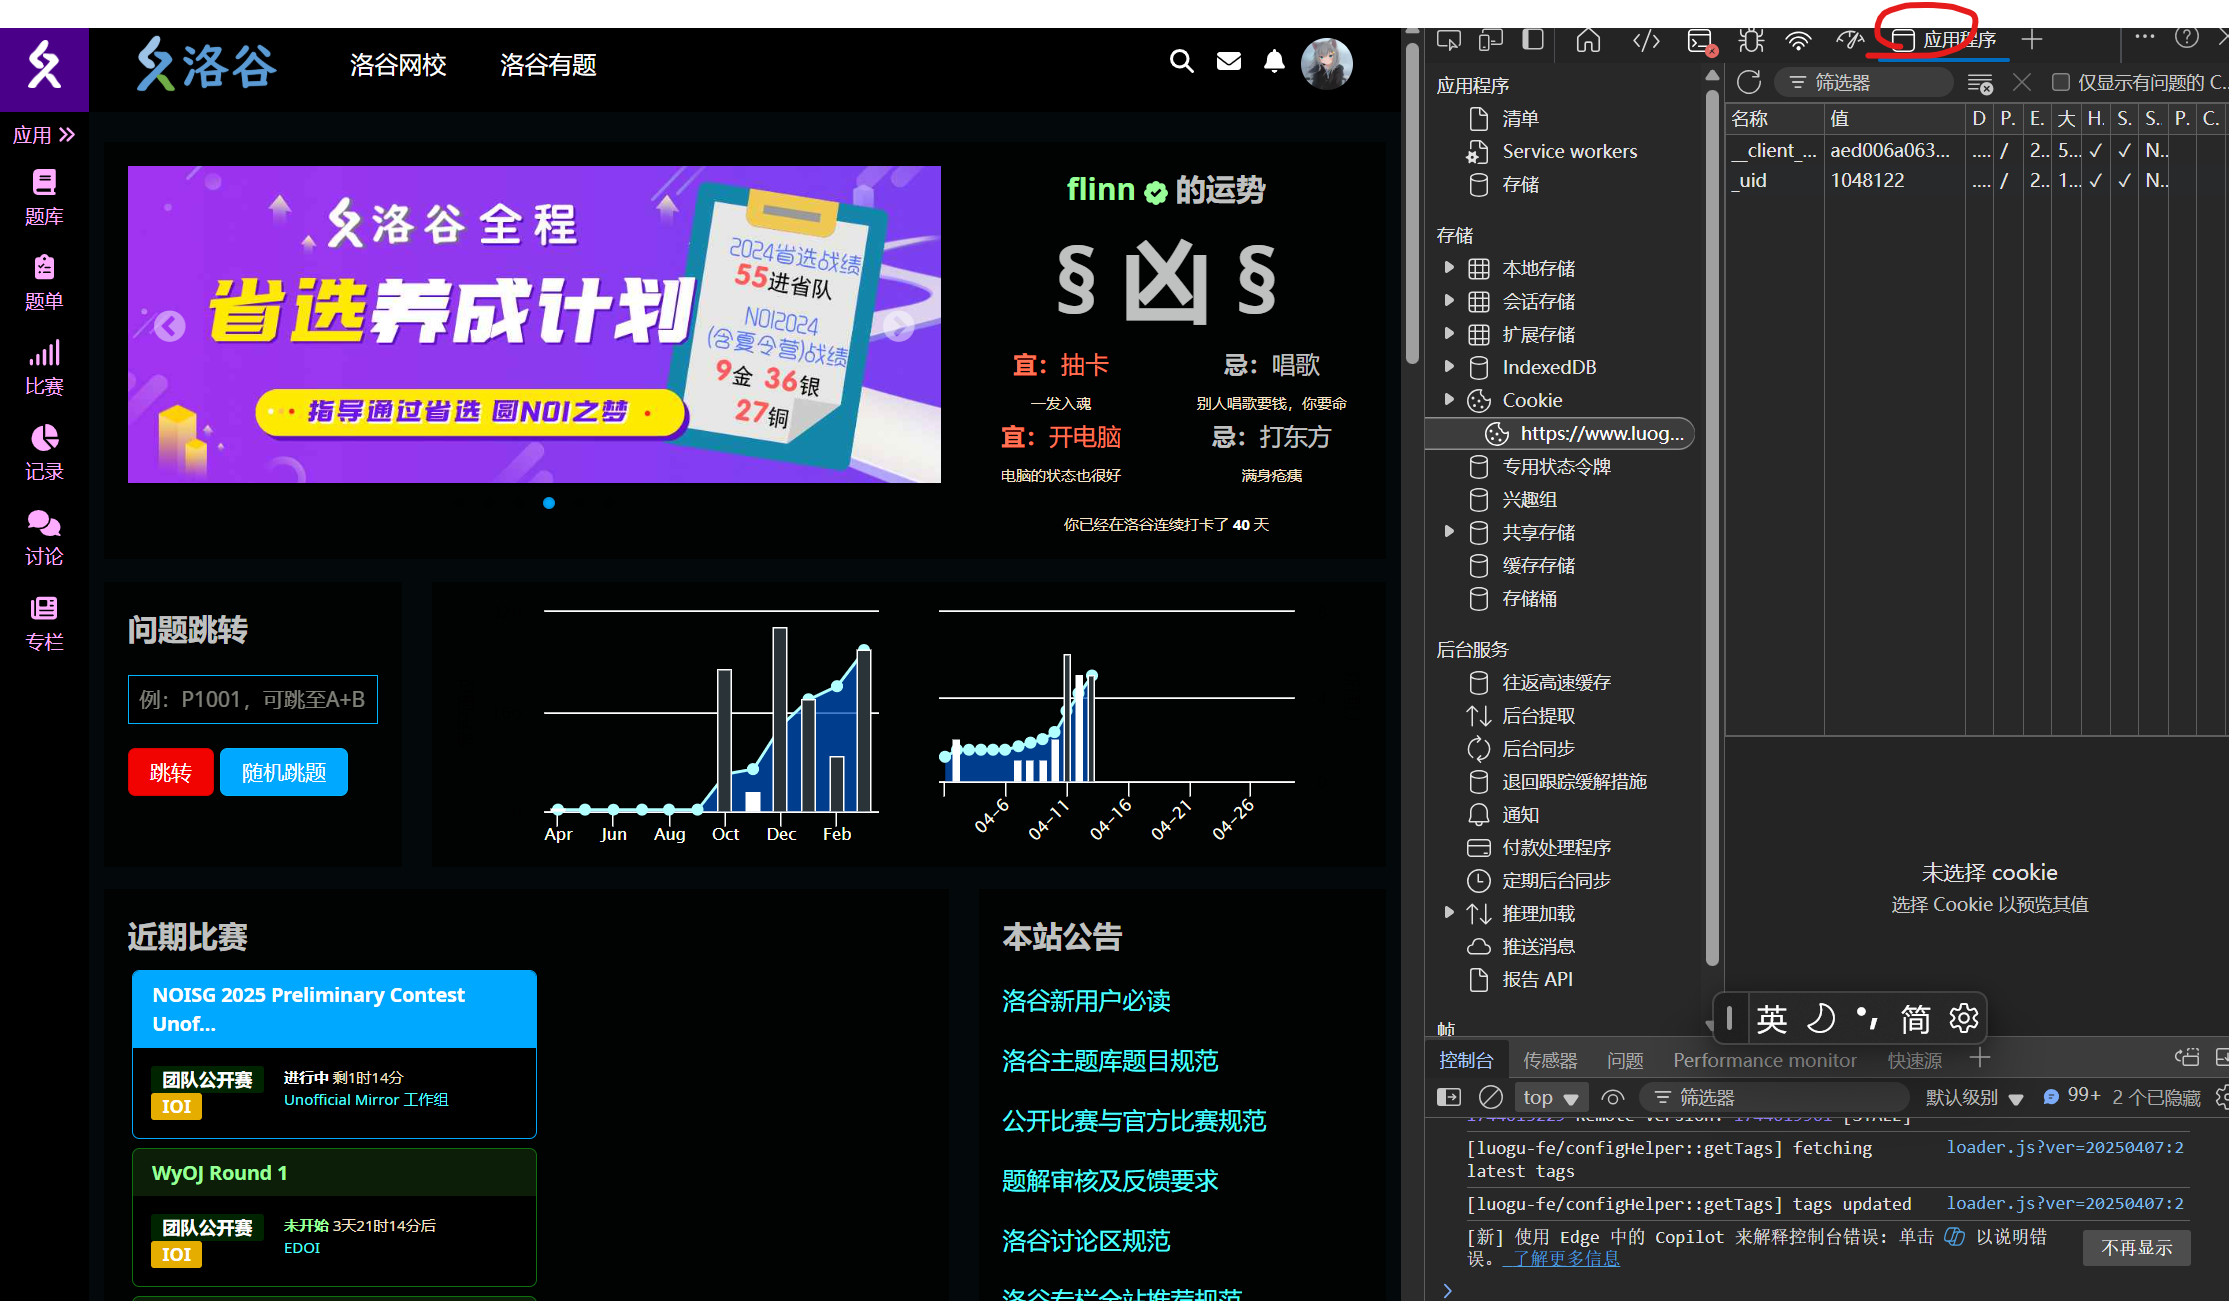
Task: Toggle the live expression eye icon
Action: 1613,1098
